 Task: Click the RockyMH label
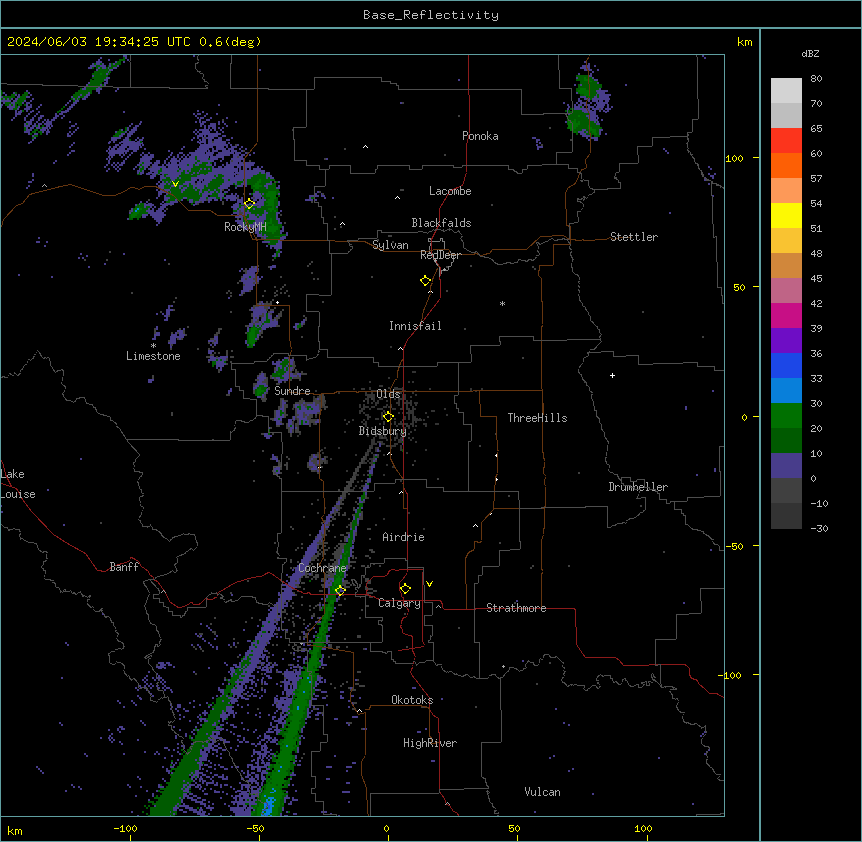[245, 227]
